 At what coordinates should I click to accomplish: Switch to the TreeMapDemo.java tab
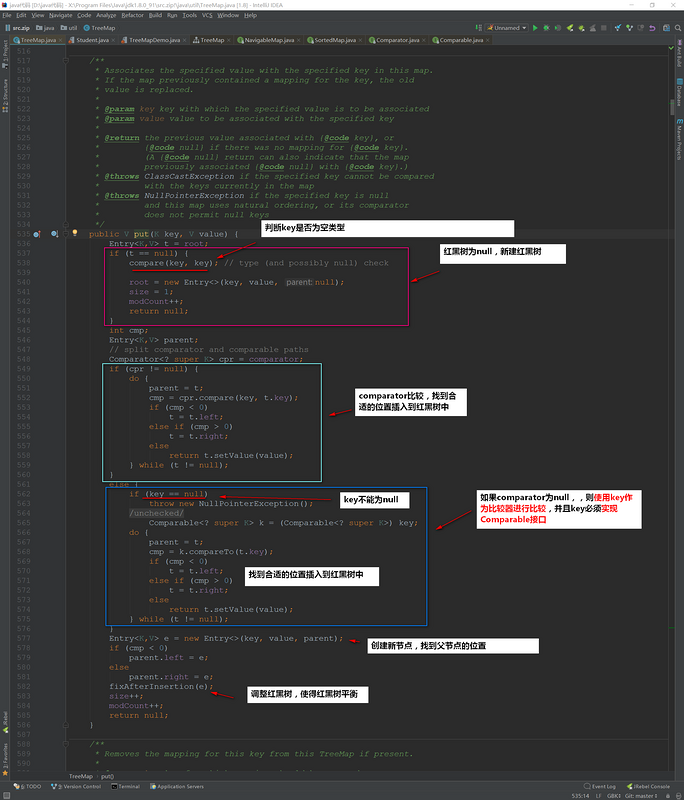[155, 40]
